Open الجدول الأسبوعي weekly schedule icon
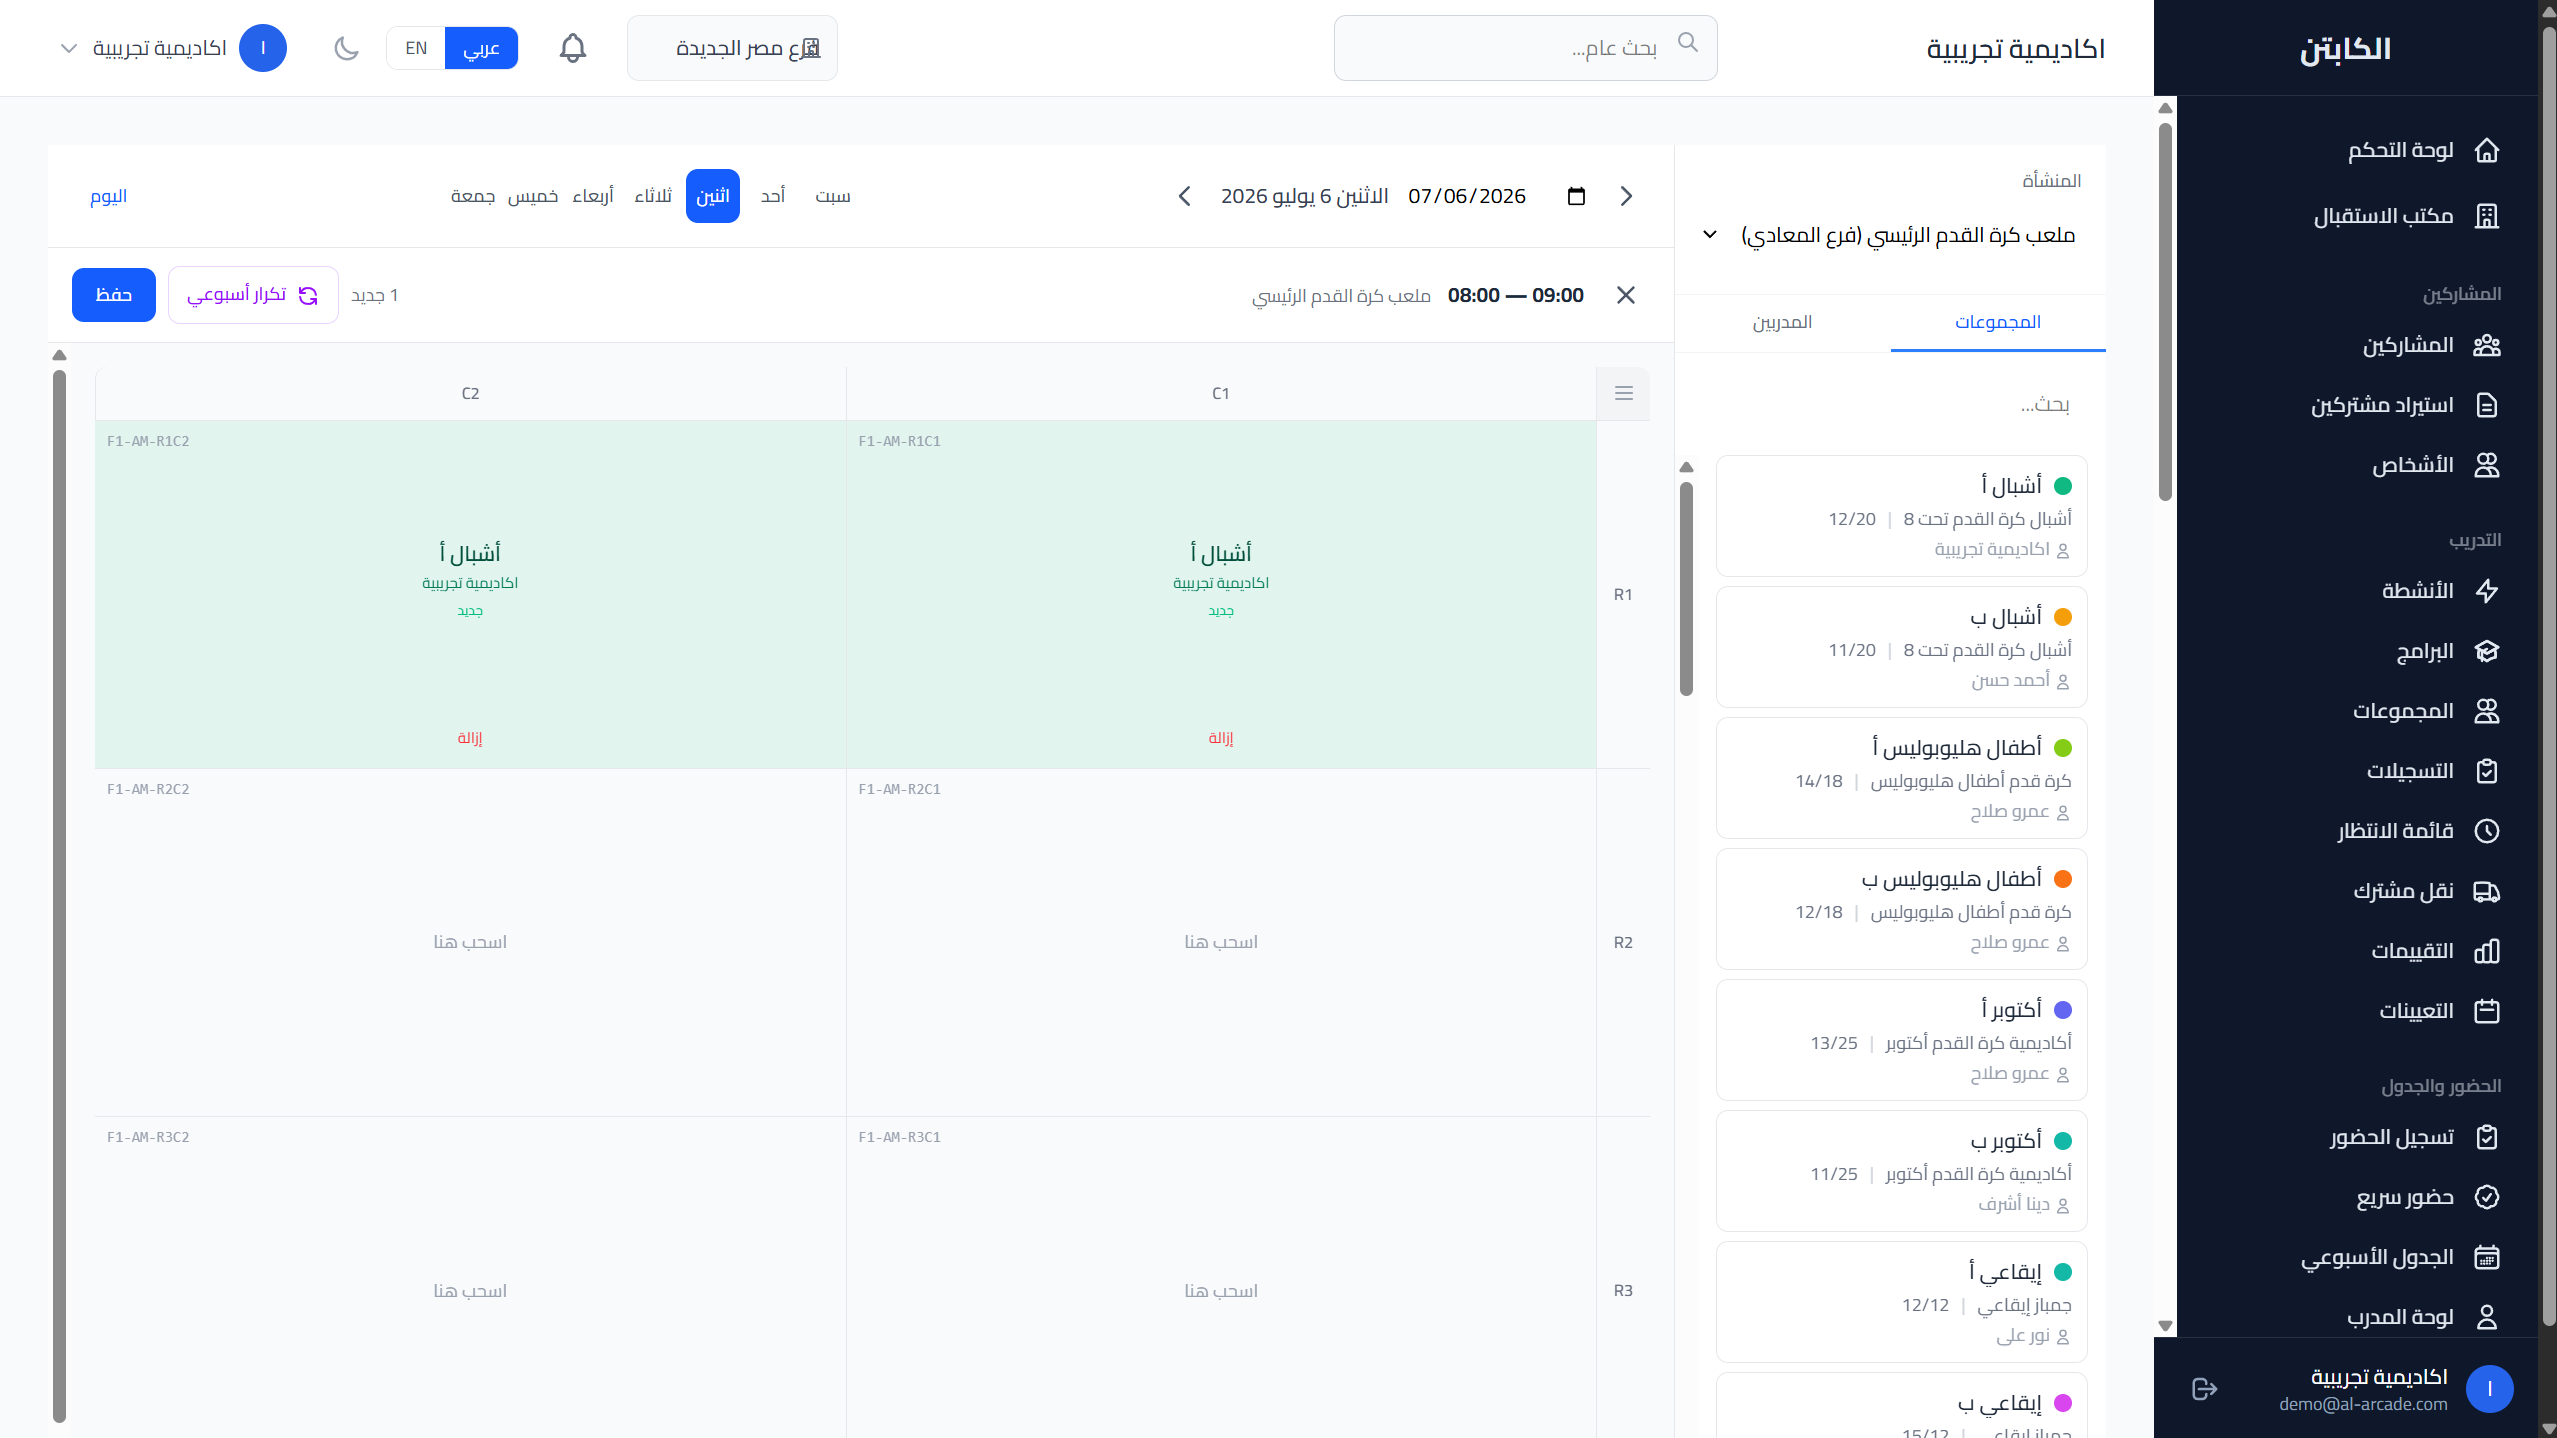The image size is (2557, 1438). tap(2486, 1257)
